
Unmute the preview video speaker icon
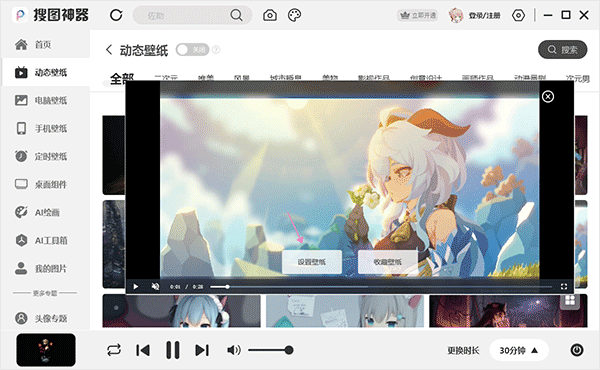(x=155, y=286)
